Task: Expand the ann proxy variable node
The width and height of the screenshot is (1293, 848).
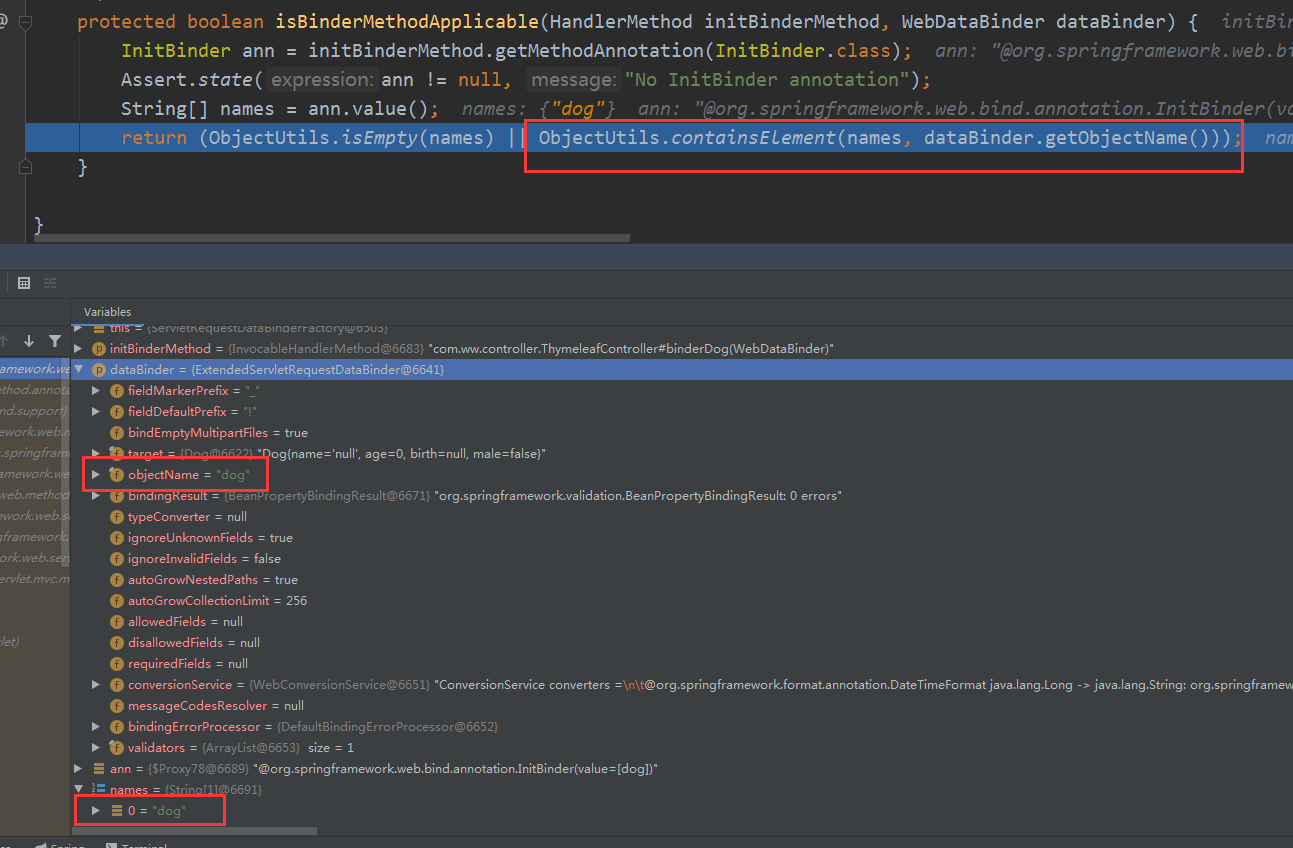Action: [x=79, y=769]
